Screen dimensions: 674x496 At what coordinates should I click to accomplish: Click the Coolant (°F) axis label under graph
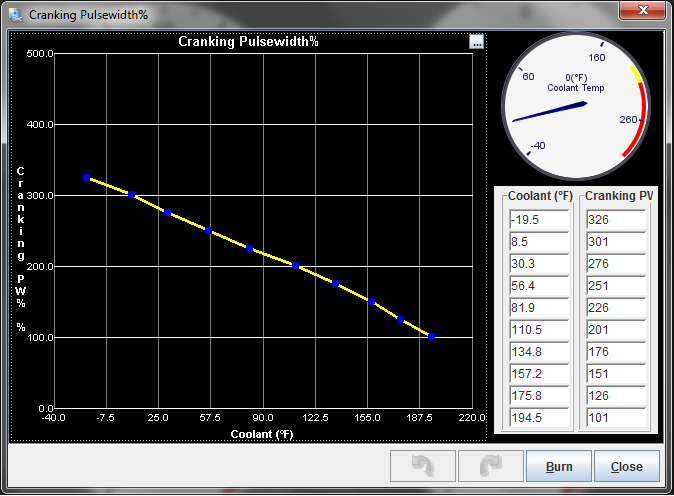coord(262,434)
